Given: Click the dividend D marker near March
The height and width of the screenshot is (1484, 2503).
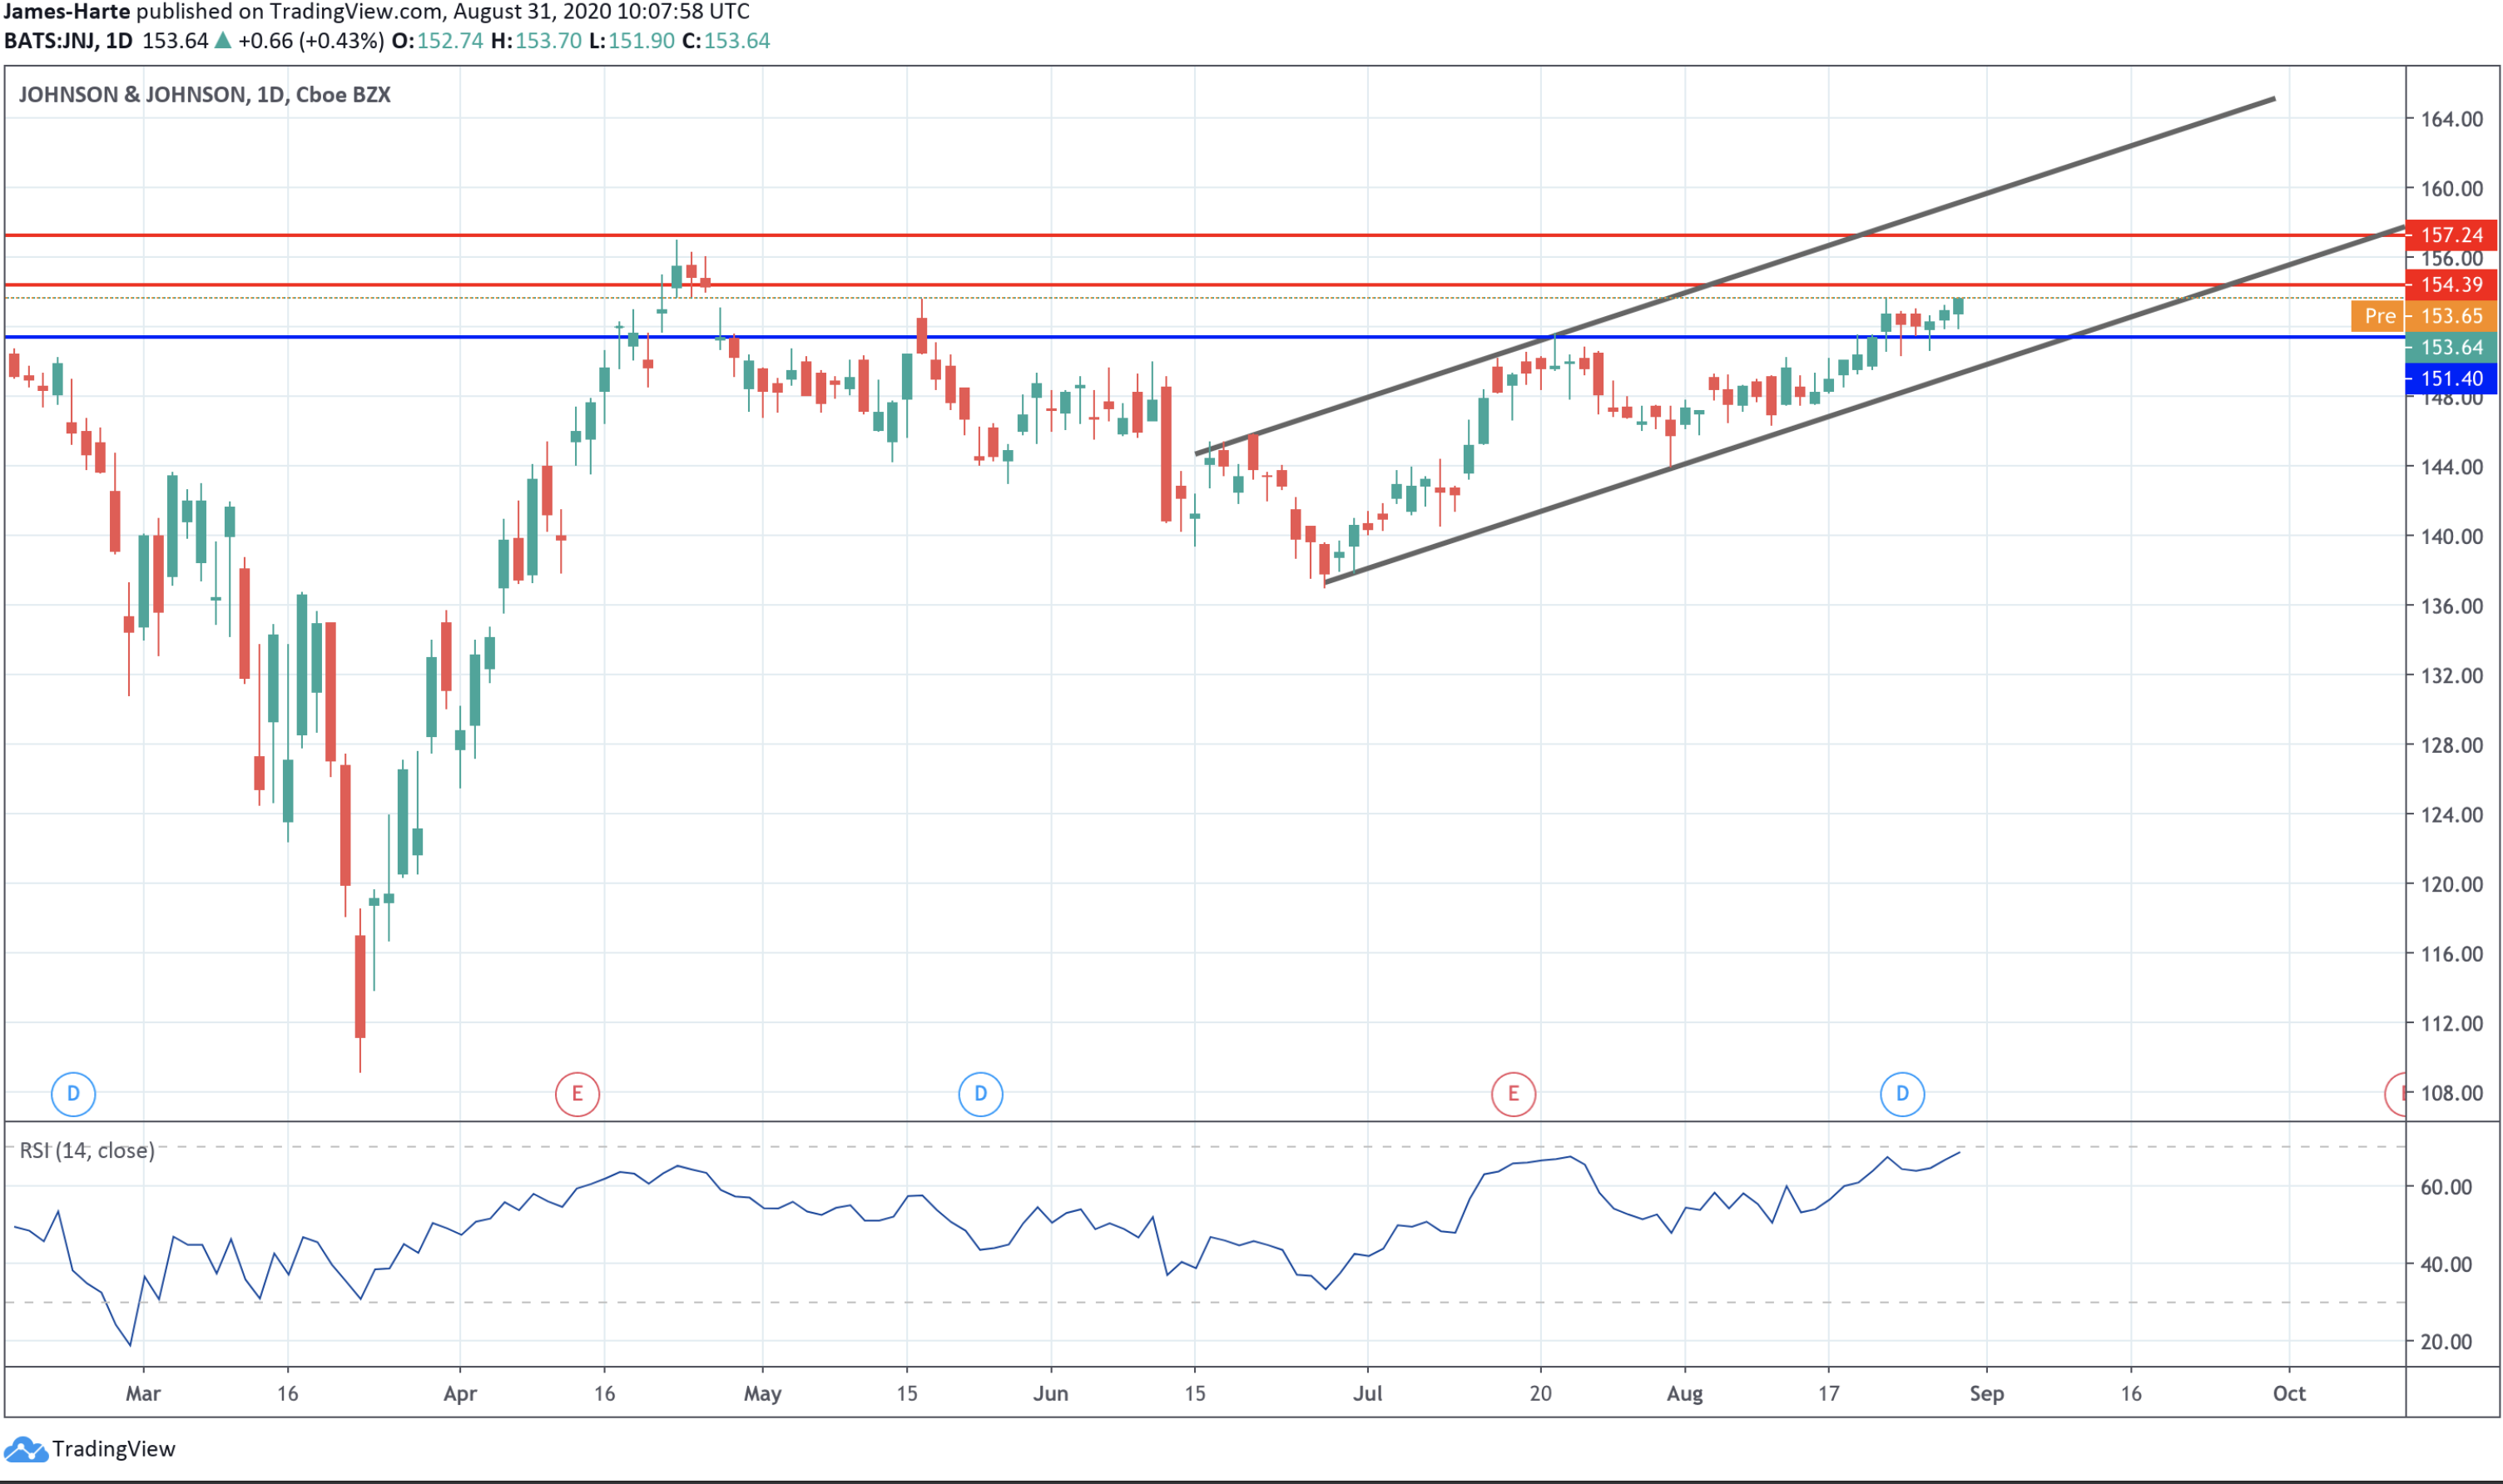Looking at the screenshot, I should coord(73,1093).
